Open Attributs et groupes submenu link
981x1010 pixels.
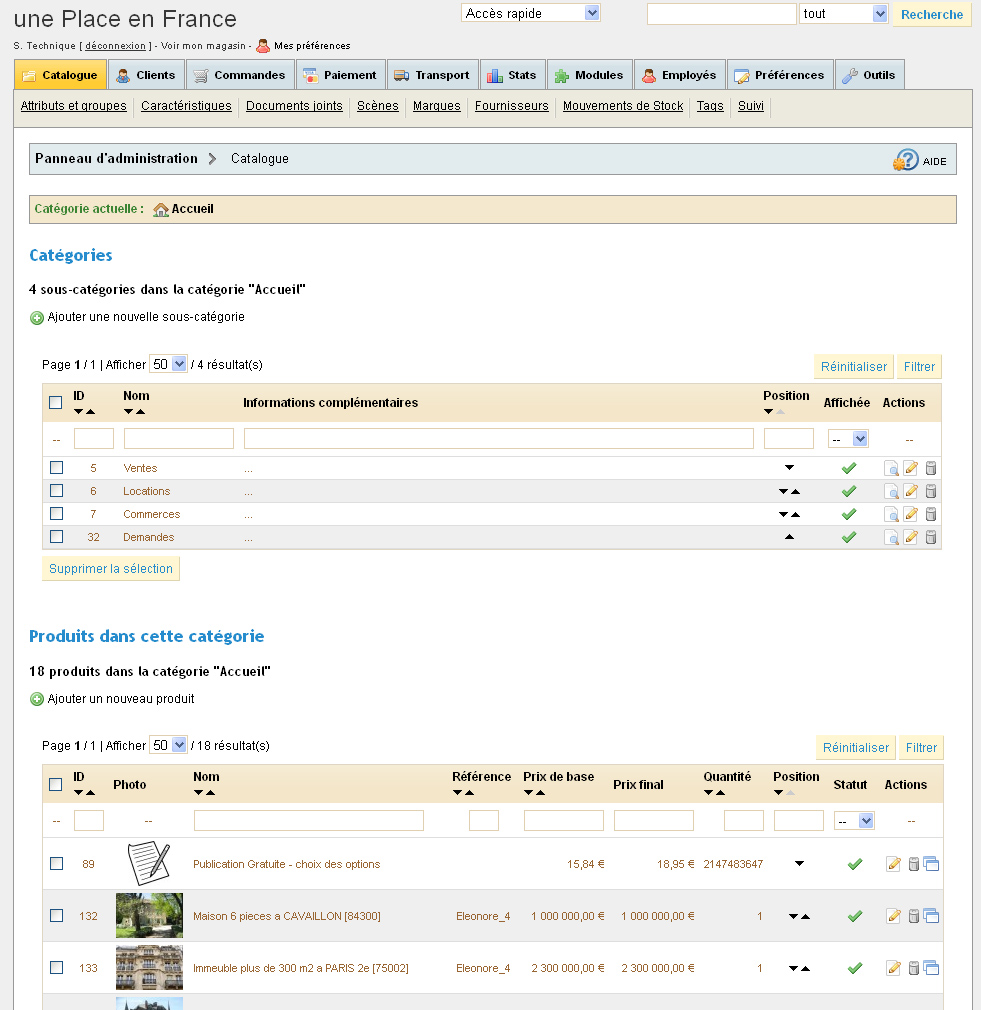73,106
